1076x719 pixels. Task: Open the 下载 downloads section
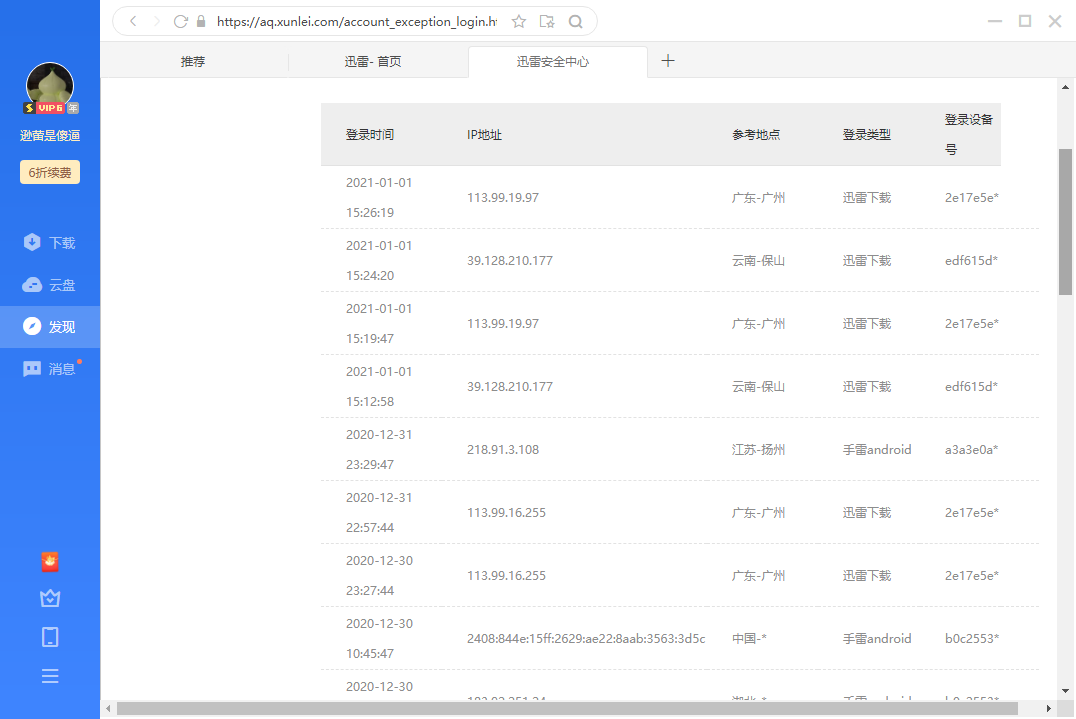click(50, 242)
